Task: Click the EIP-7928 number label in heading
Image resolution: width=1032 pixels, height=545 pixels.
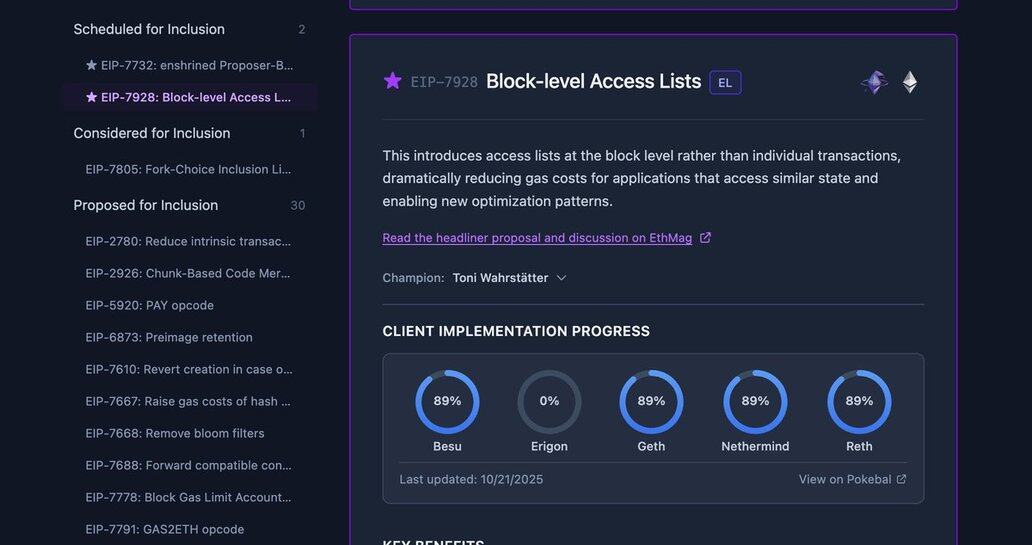Action: pos(444,82)
